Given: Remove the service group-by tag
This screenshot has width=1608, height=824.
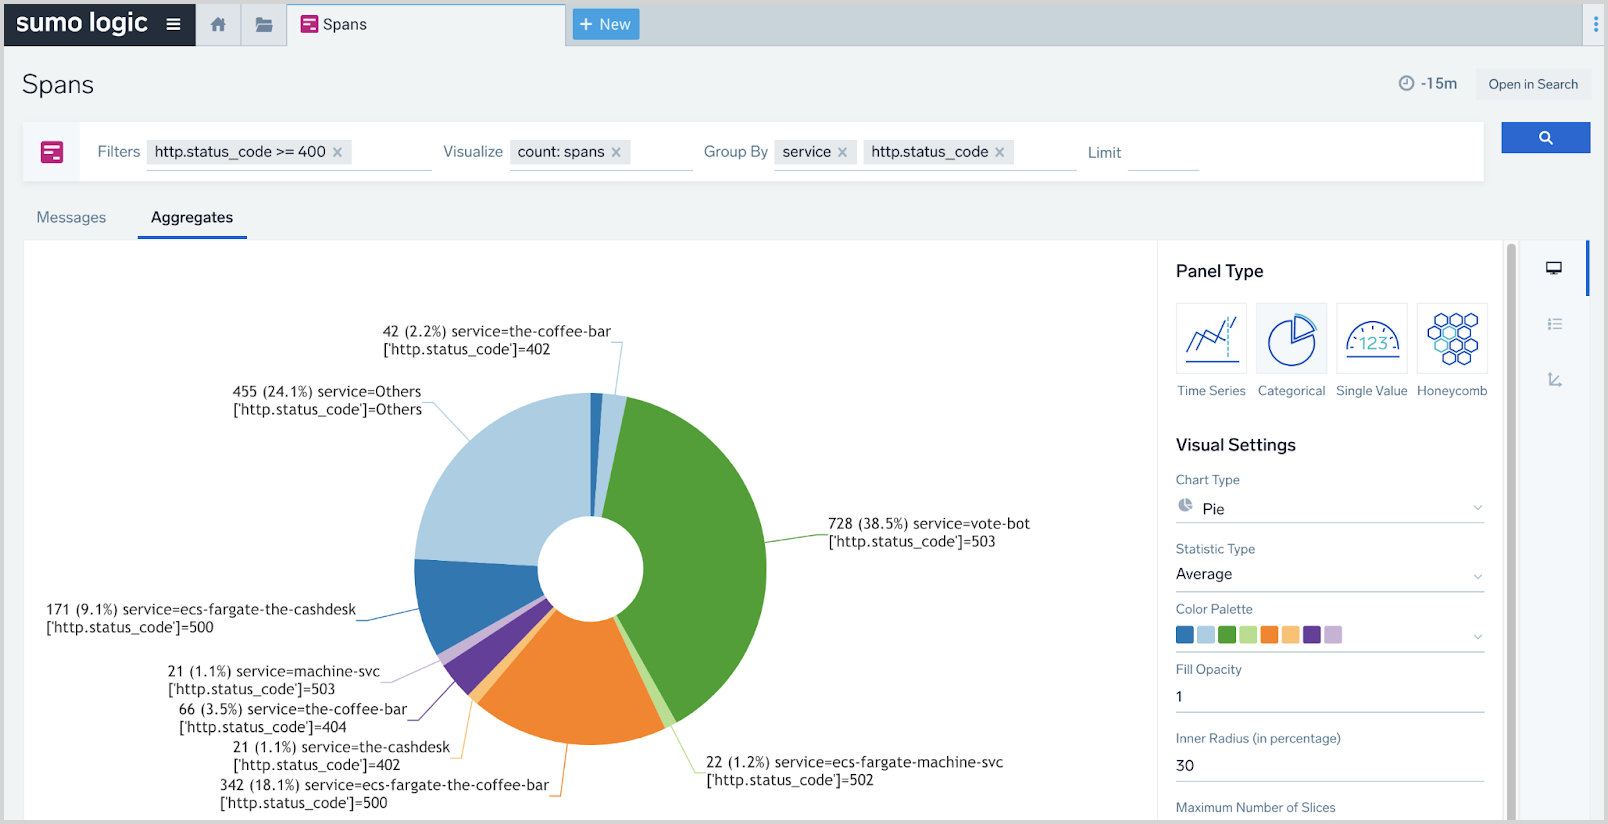Looking at the screenshot, I should [843, 152].
